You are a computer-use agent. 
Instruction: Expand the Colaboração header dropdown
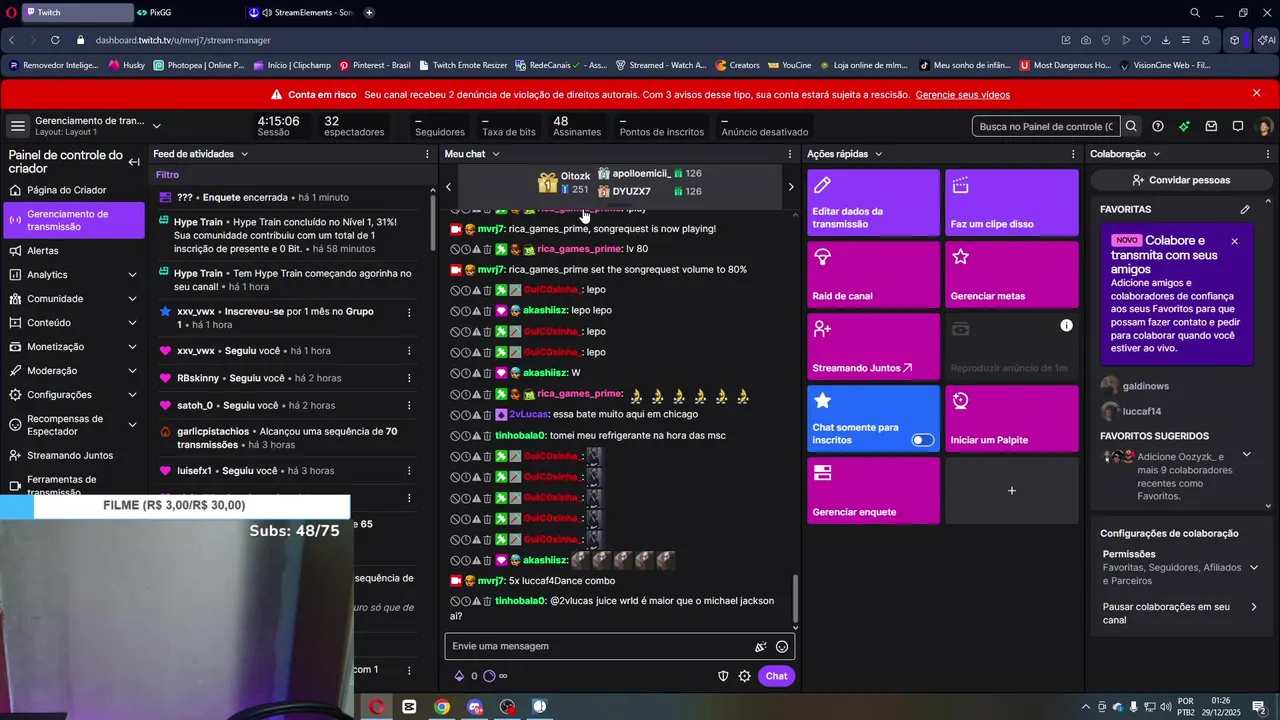1156,154
